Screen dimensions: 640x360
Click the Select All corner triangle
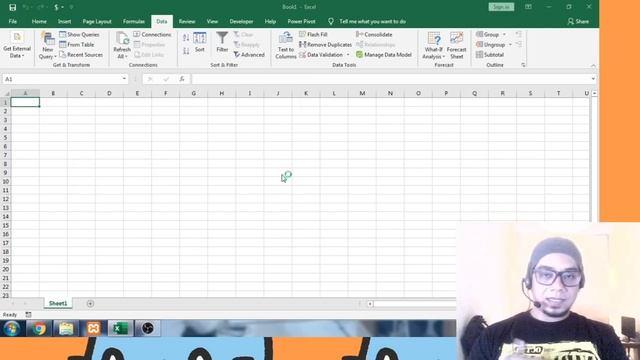(x=5, y=93)
